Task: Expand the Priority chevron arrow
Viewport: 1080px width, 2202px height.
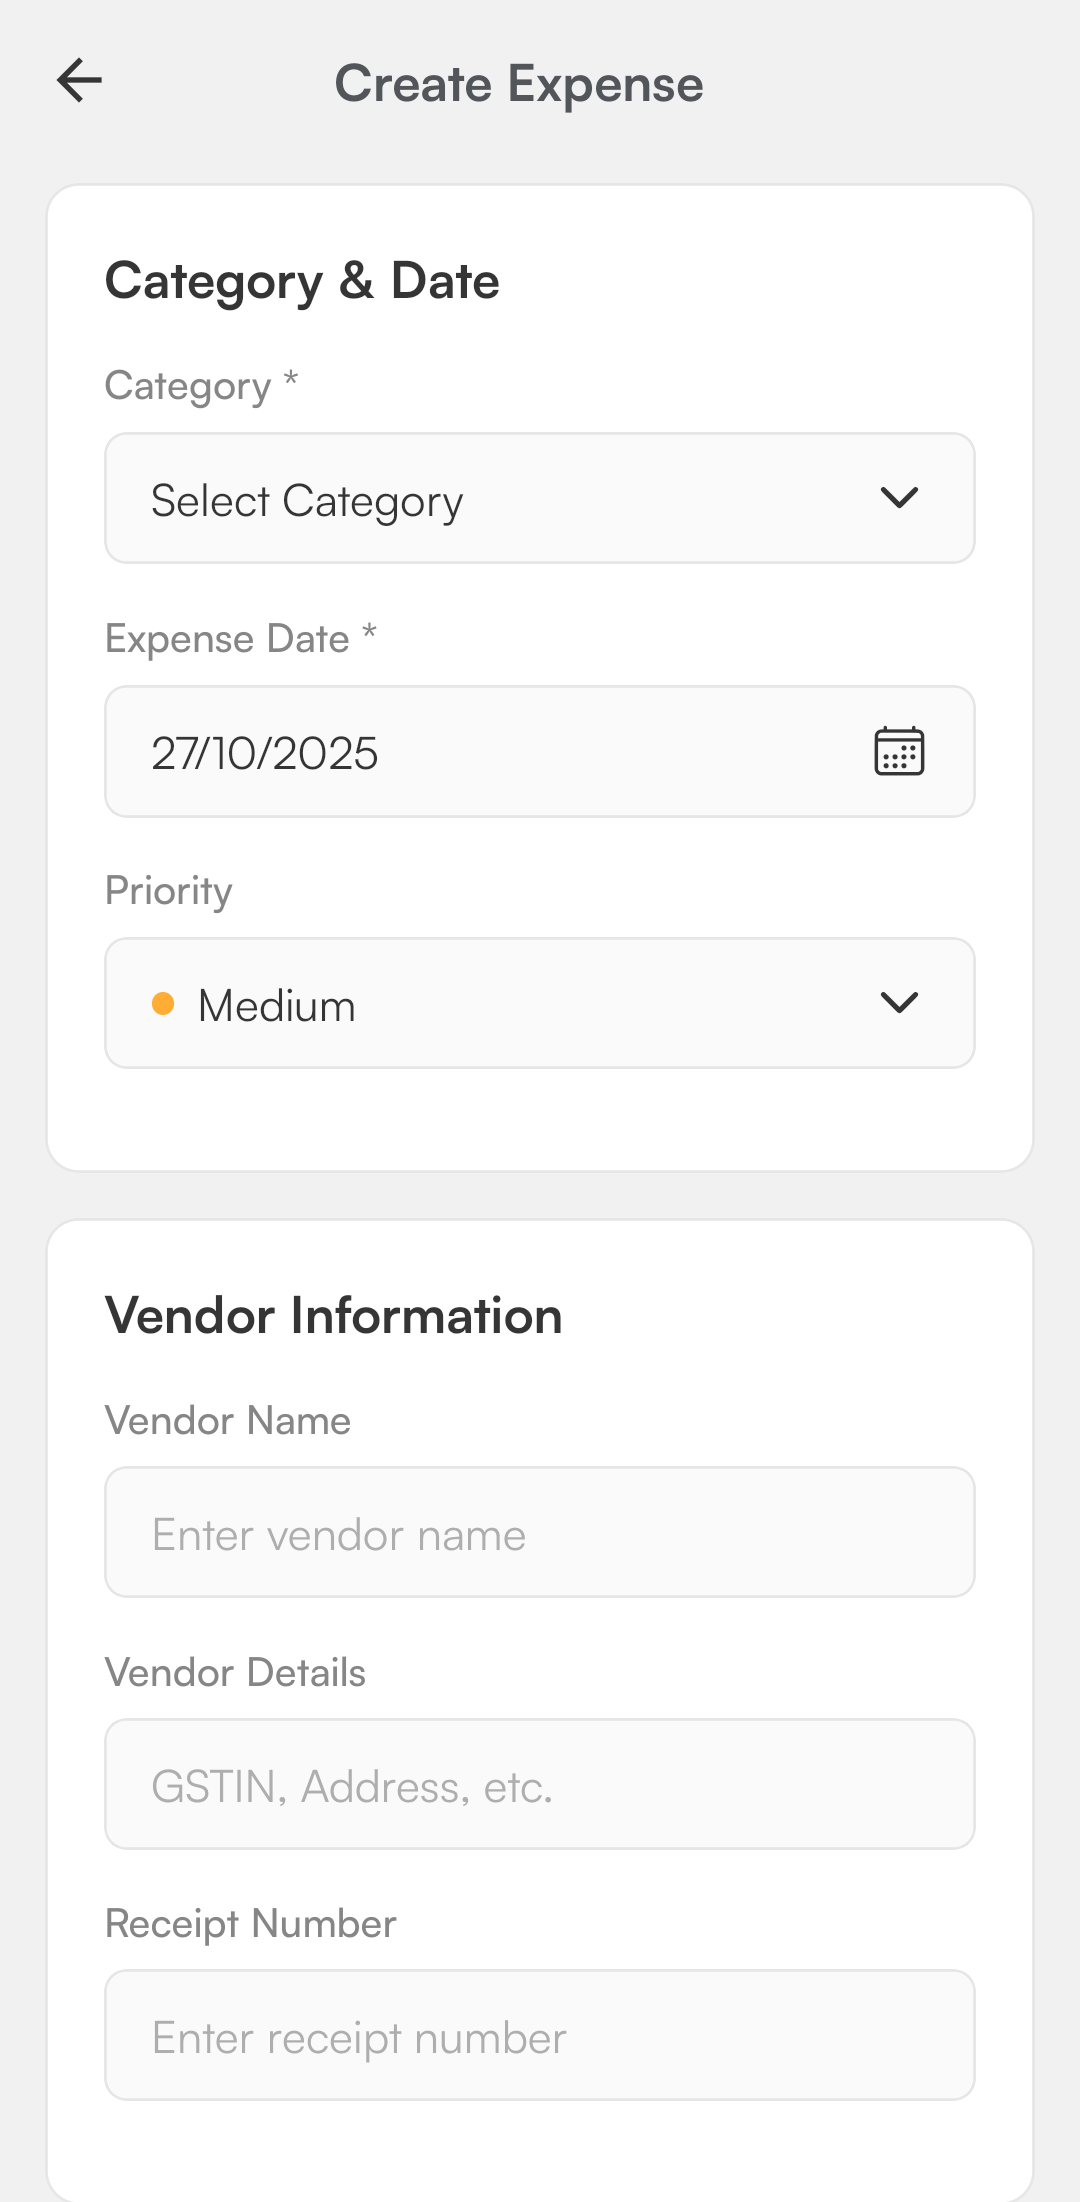Action: click(899, 1003)
